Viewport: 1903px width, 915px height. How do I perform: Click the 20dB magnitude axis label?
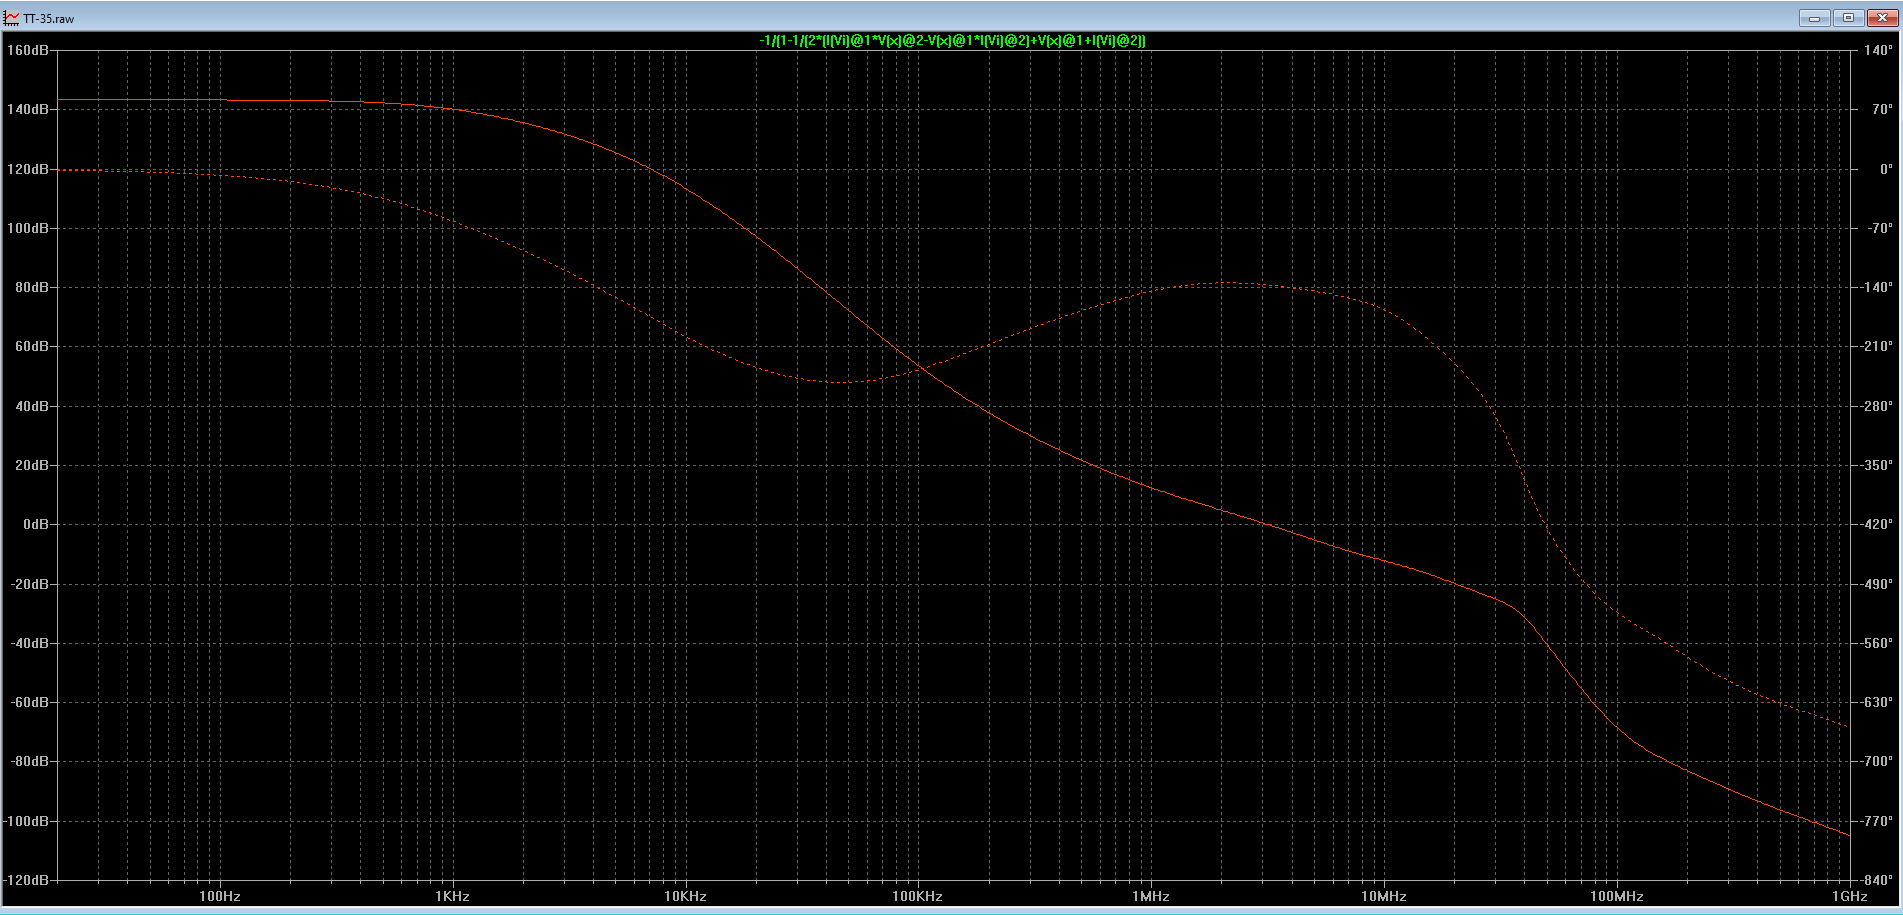point(31,465)
